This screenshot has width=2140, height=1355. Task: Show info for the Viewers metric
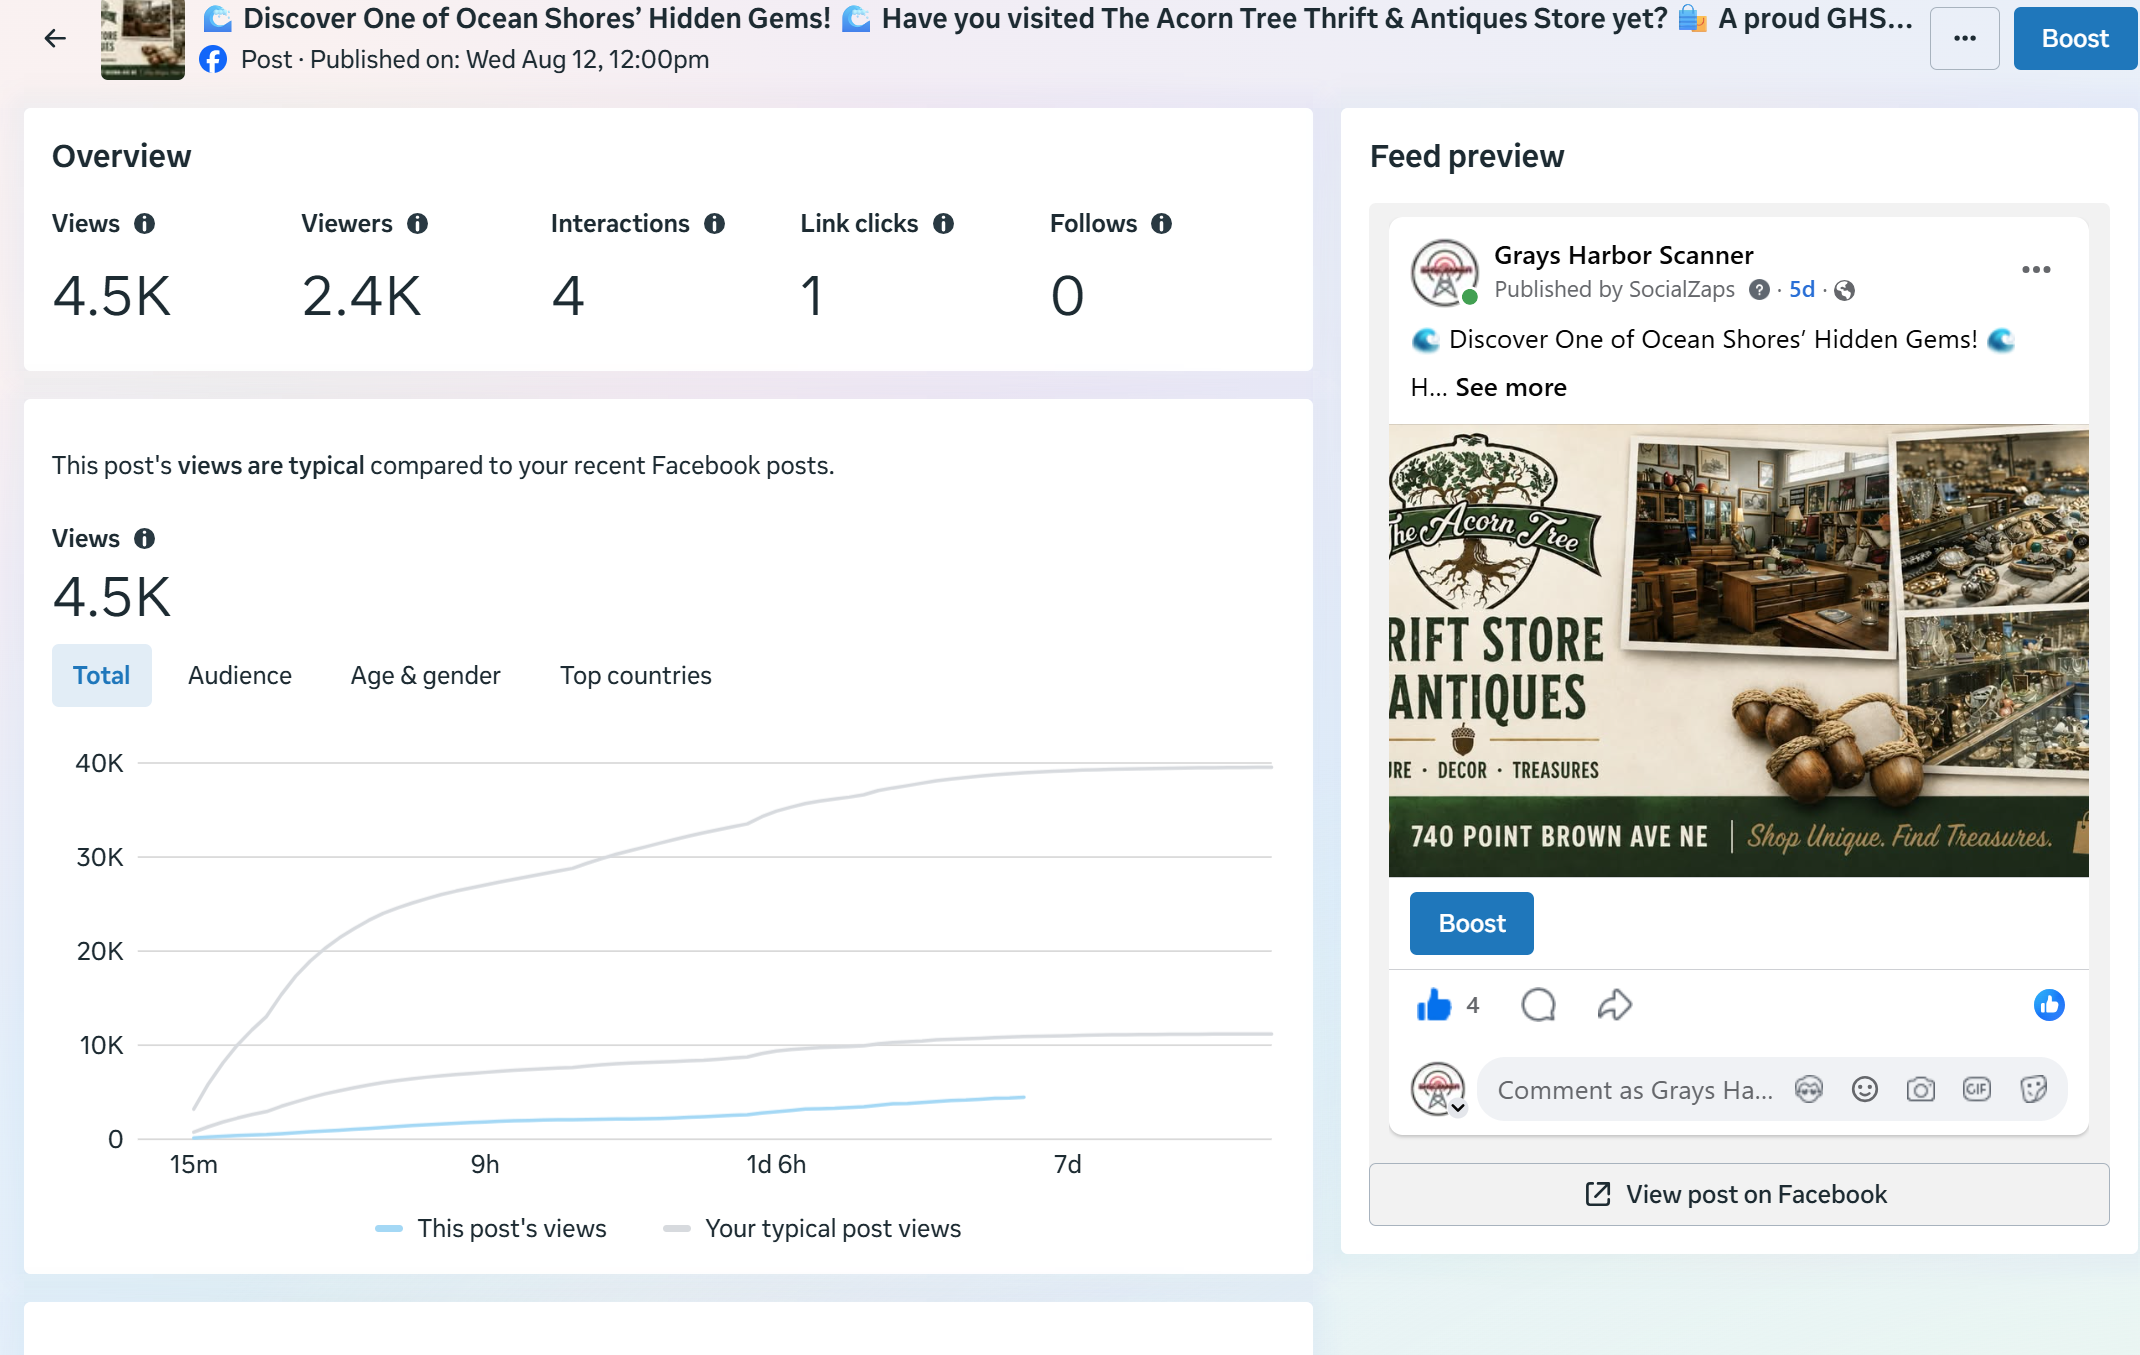[x=418, y=224]
